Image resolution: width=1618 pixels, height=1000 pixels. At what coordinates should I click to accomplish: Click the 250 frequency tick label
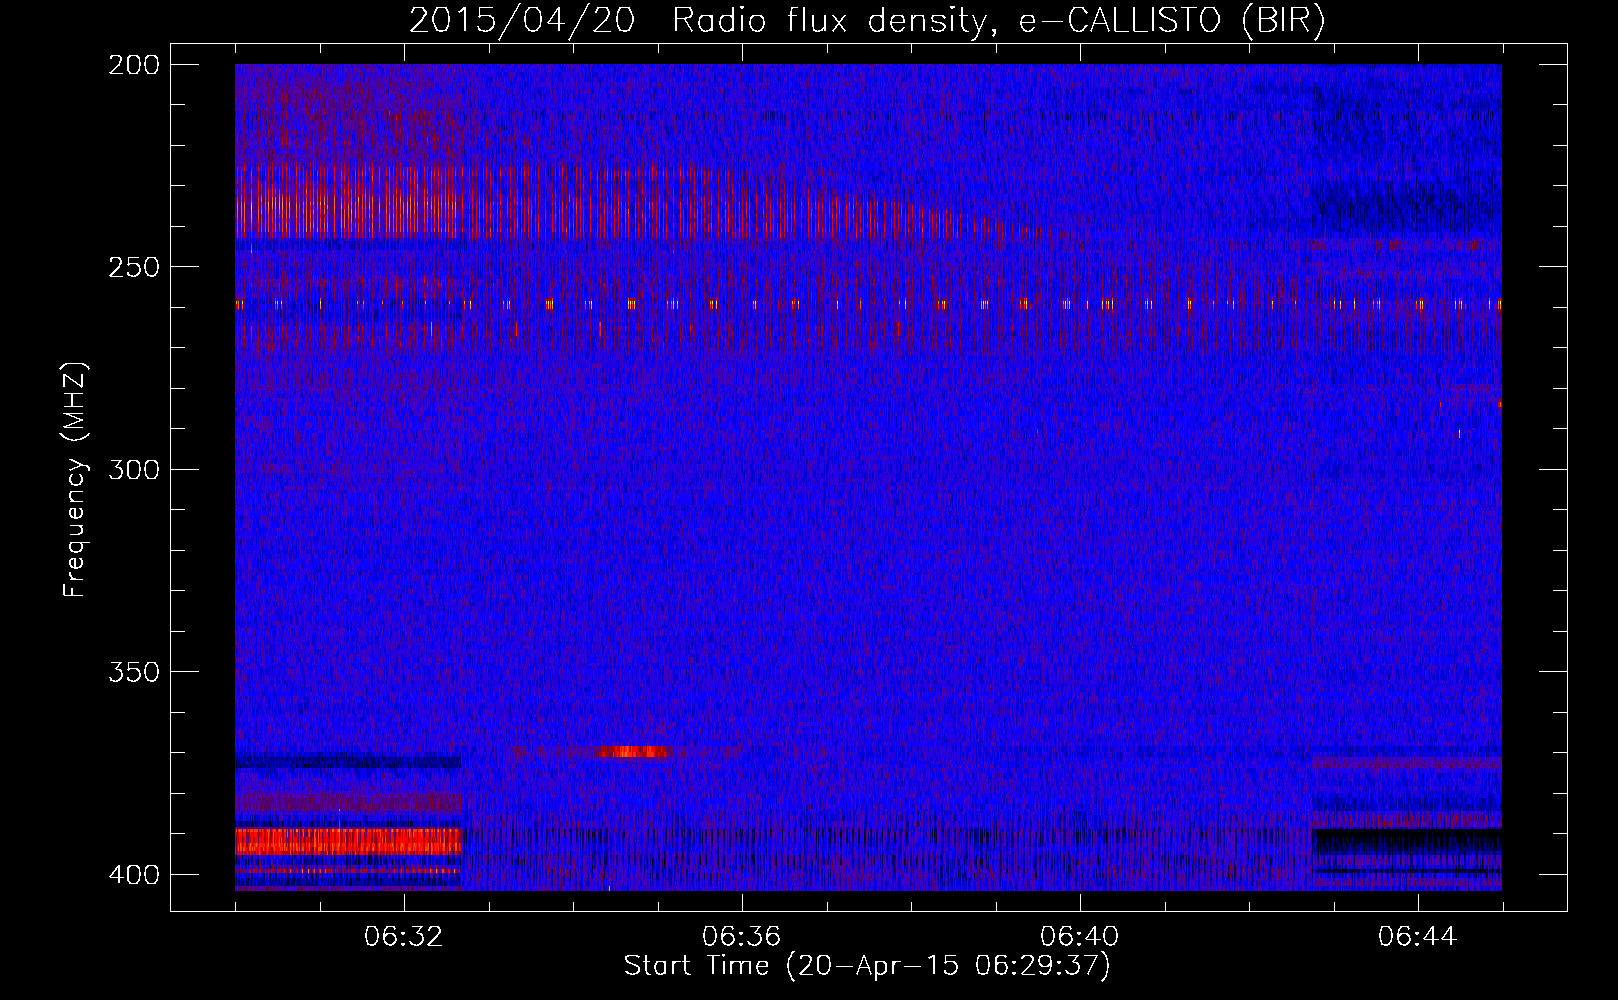click(x=134, y=267)
